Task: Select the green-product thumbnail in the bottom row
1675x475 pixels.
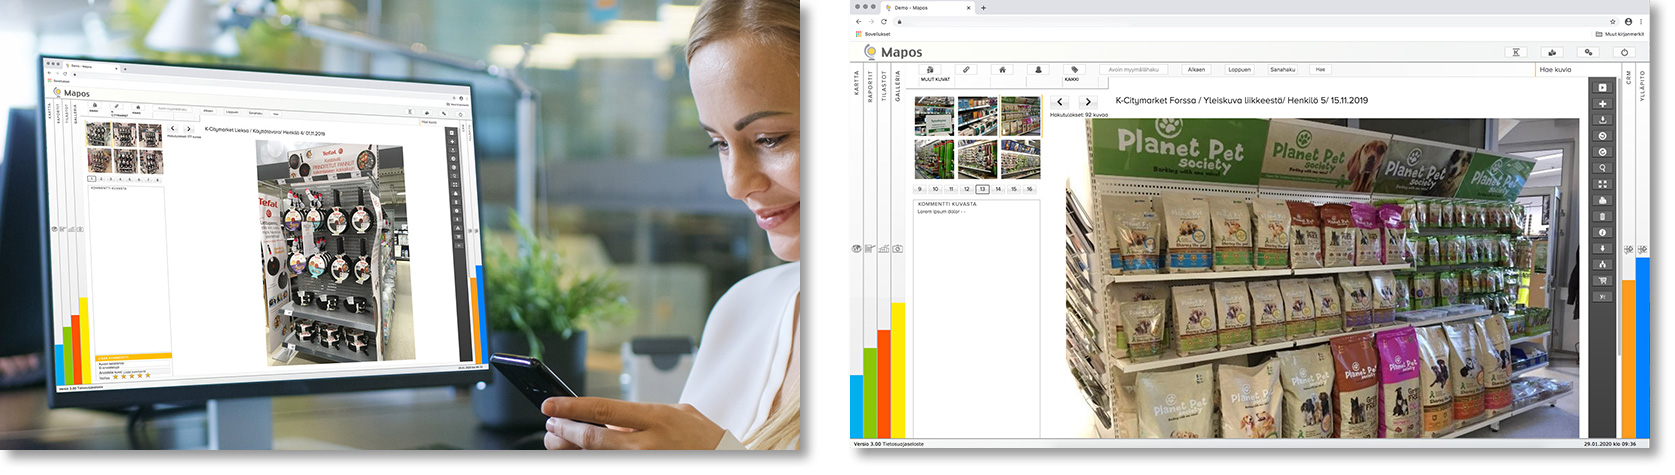Action: (935, 159)
